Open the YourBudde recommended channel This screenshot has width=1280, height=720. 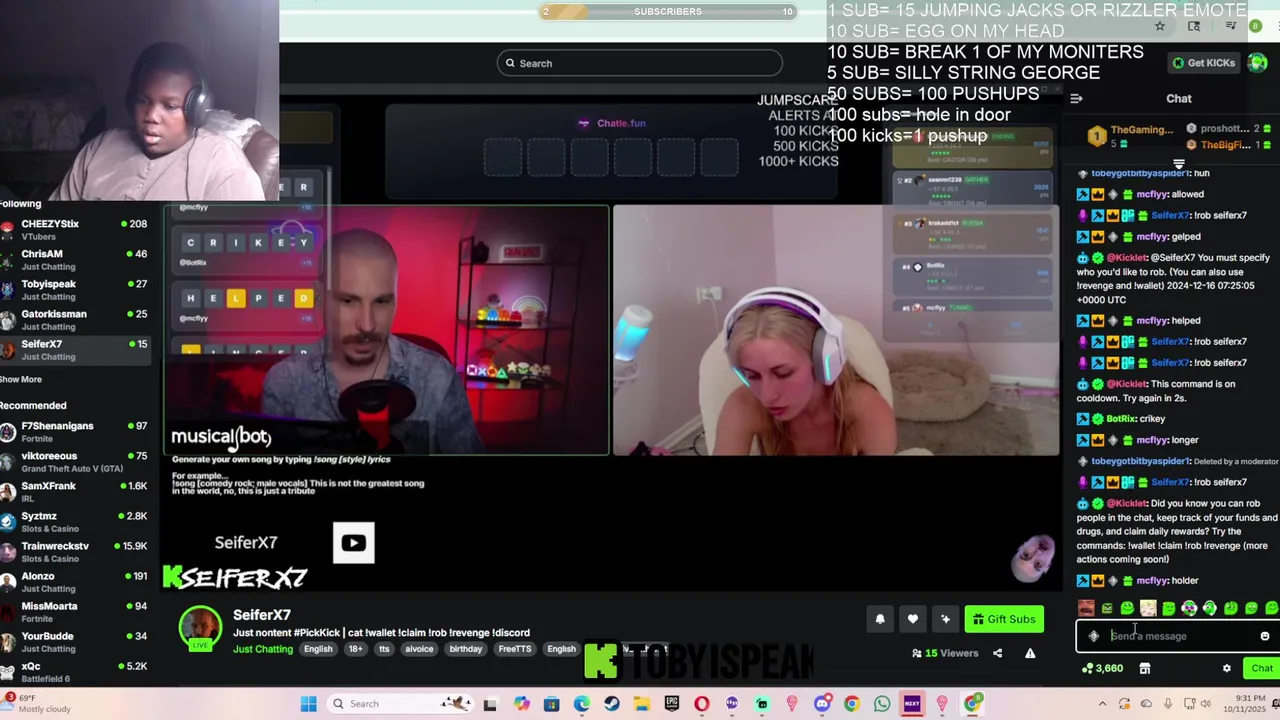point(75,642)
